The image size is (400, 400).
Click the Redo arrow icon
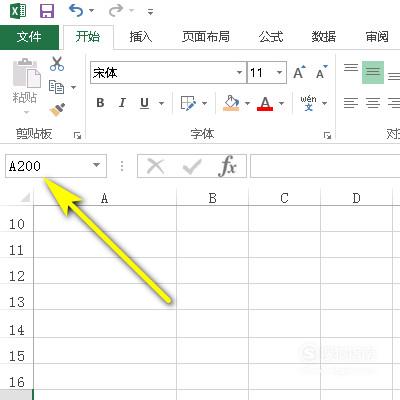click(116, 11)
